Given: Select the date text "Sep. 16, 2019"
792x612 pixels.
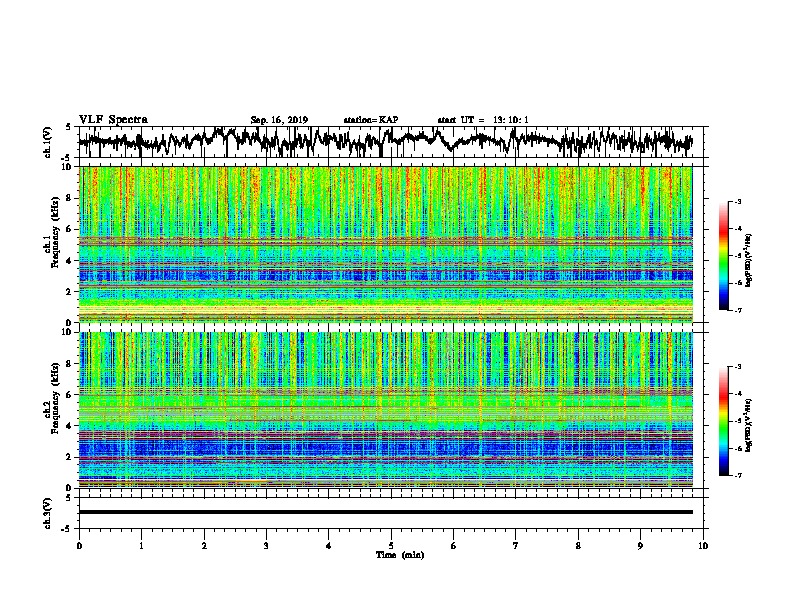Looking at the screenshot, I should point(279,120).
